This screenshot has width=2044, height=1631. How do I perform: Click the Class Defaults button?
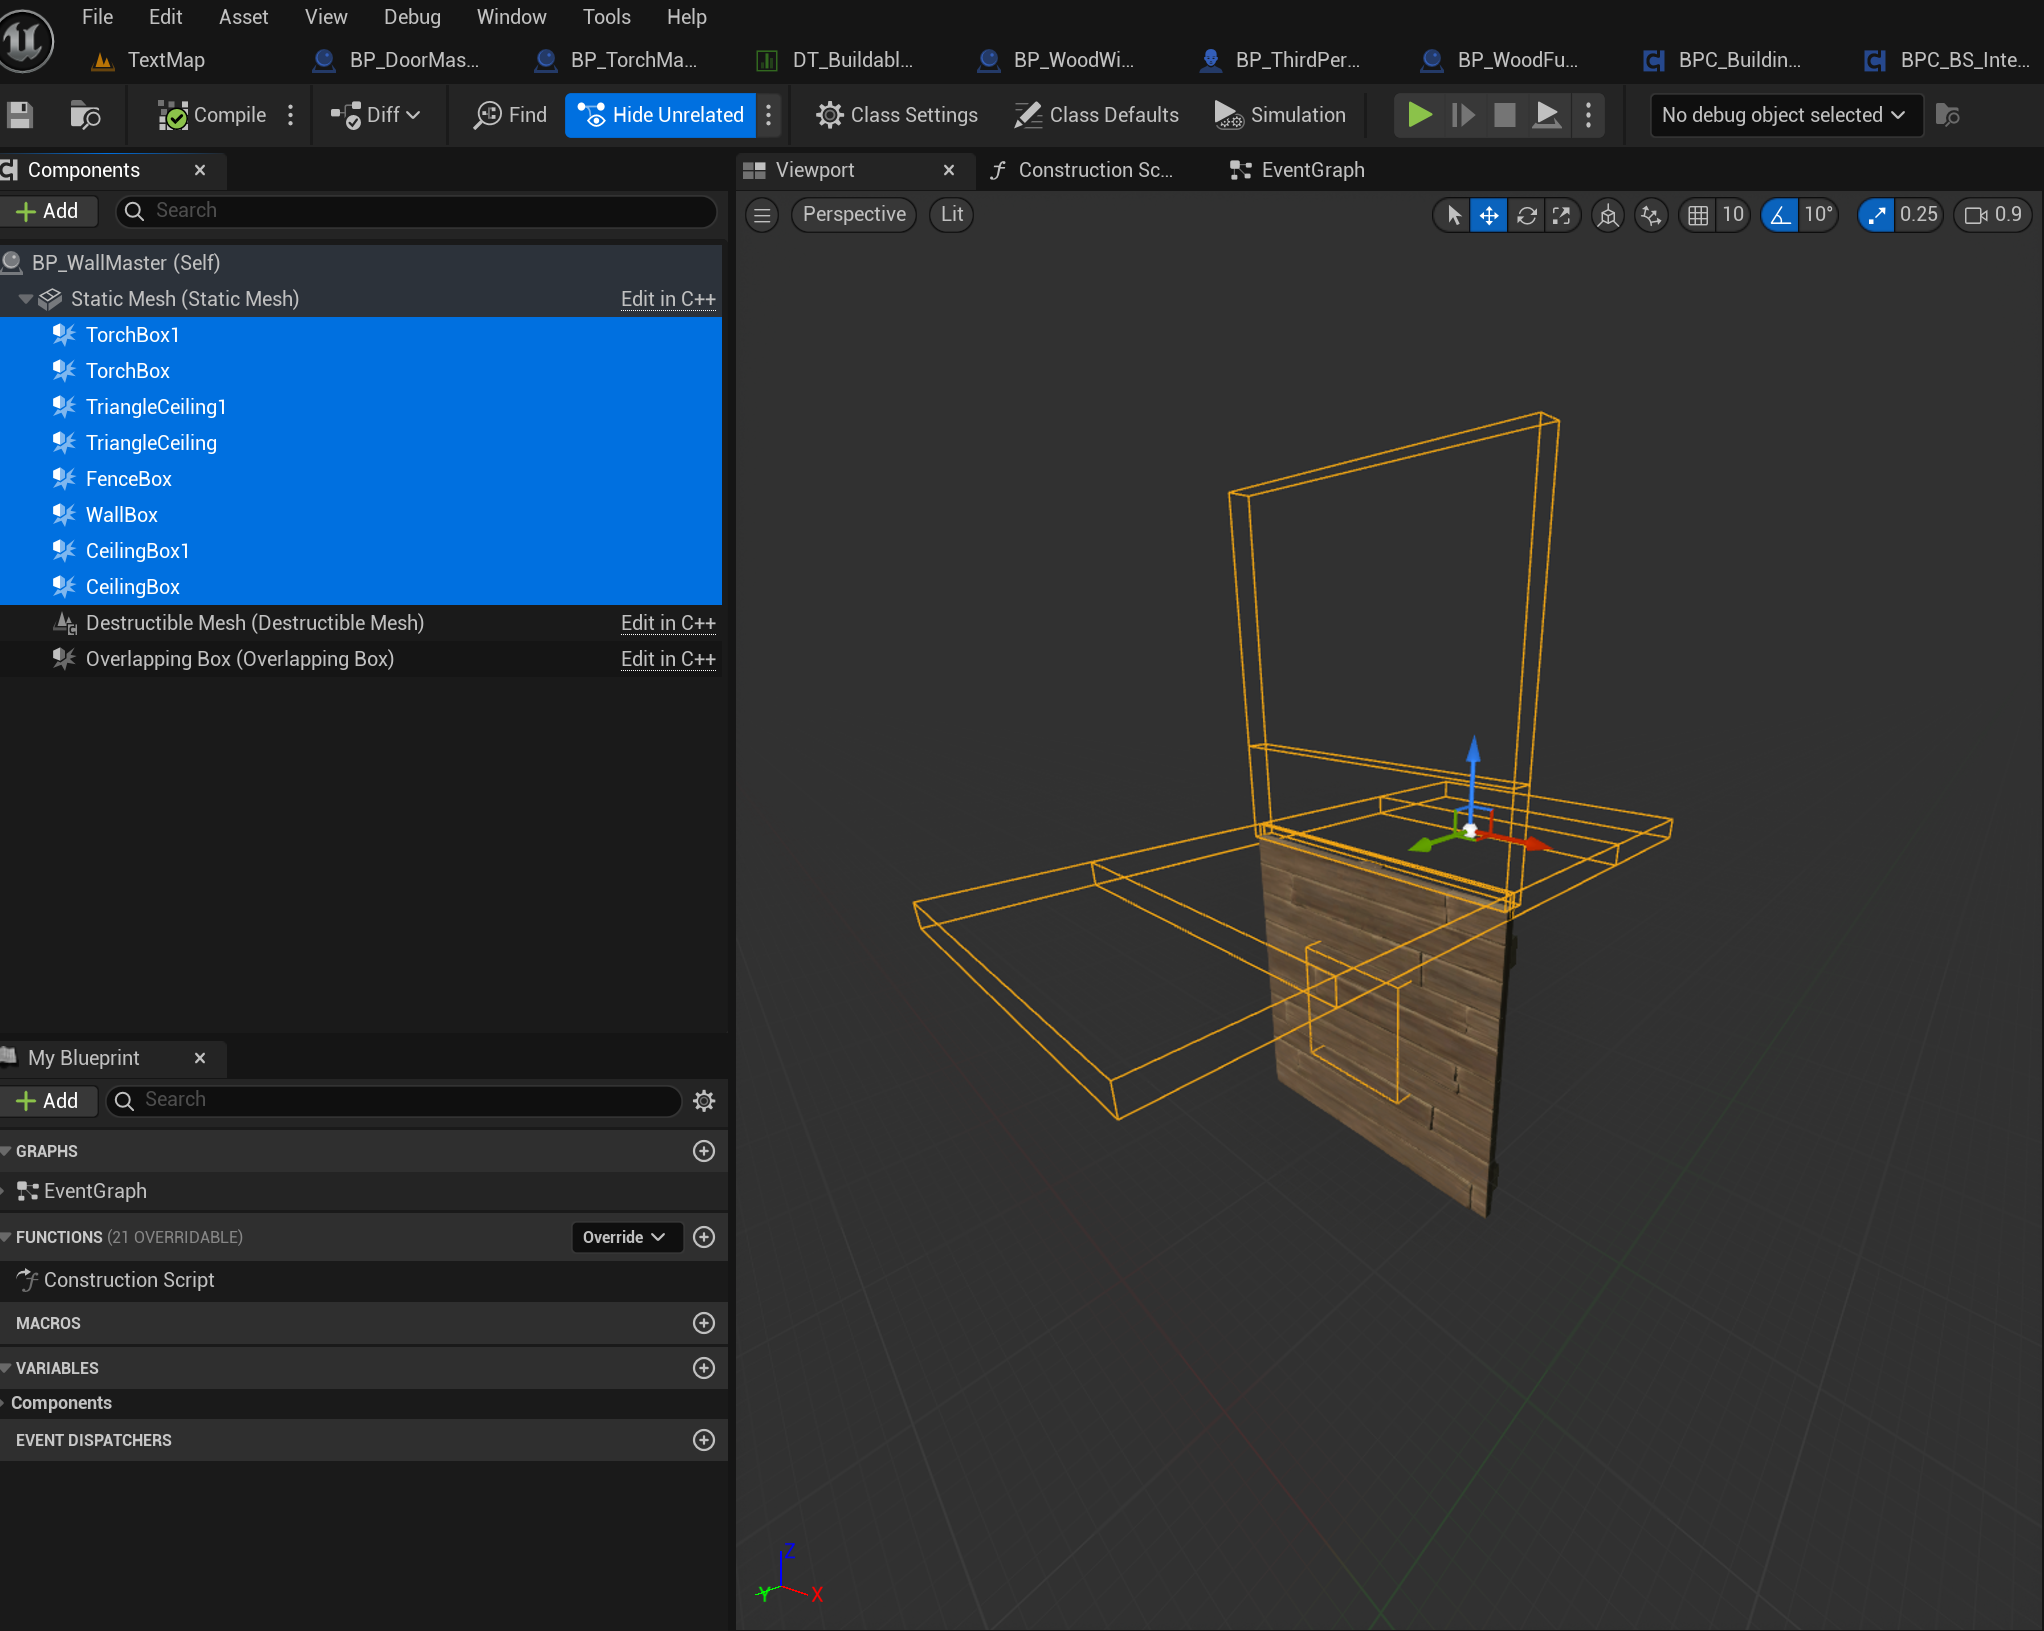[1097, 115]
